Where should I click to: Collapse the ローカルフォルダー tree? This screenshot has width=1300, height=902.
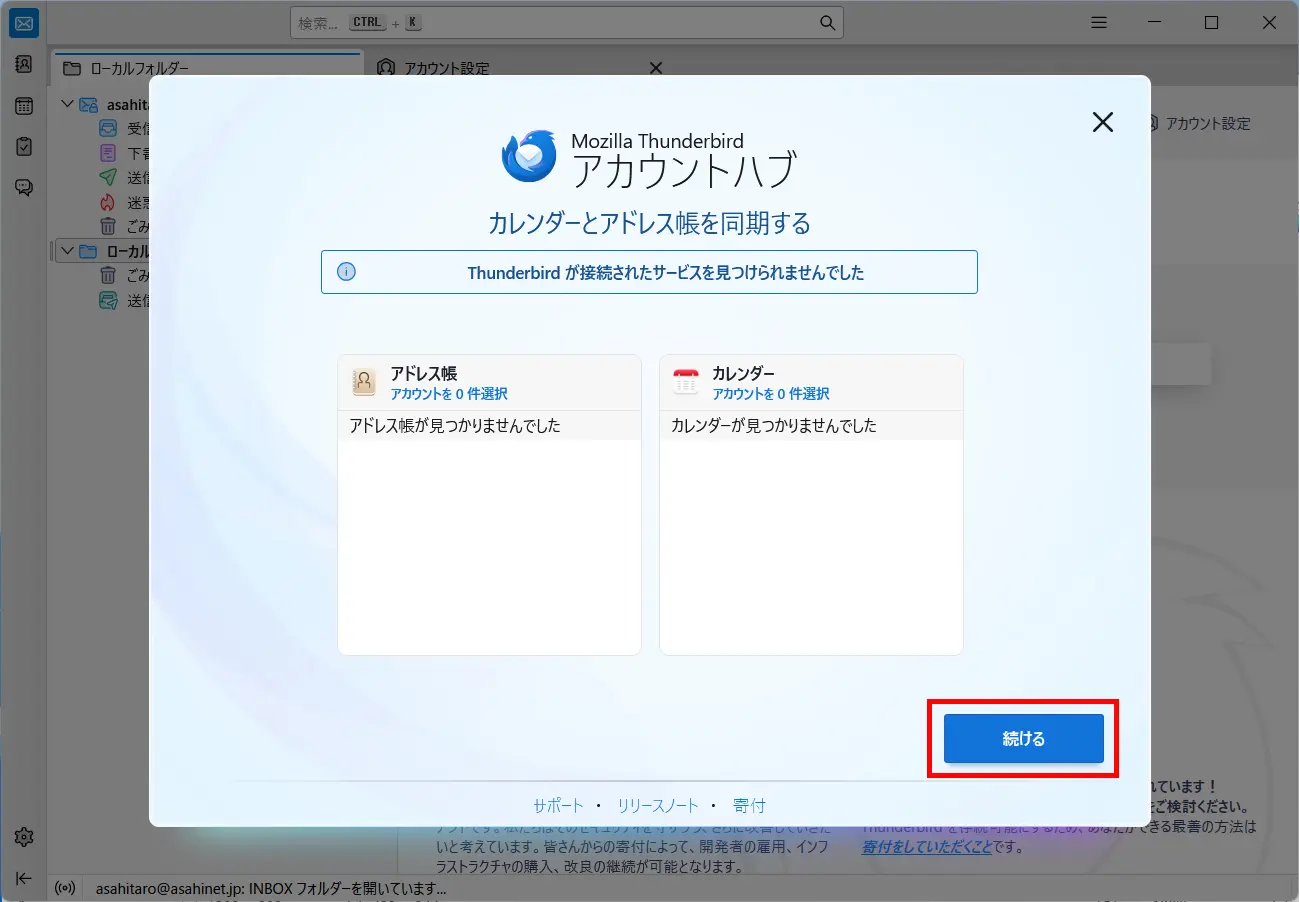click(x=68, y=251)
